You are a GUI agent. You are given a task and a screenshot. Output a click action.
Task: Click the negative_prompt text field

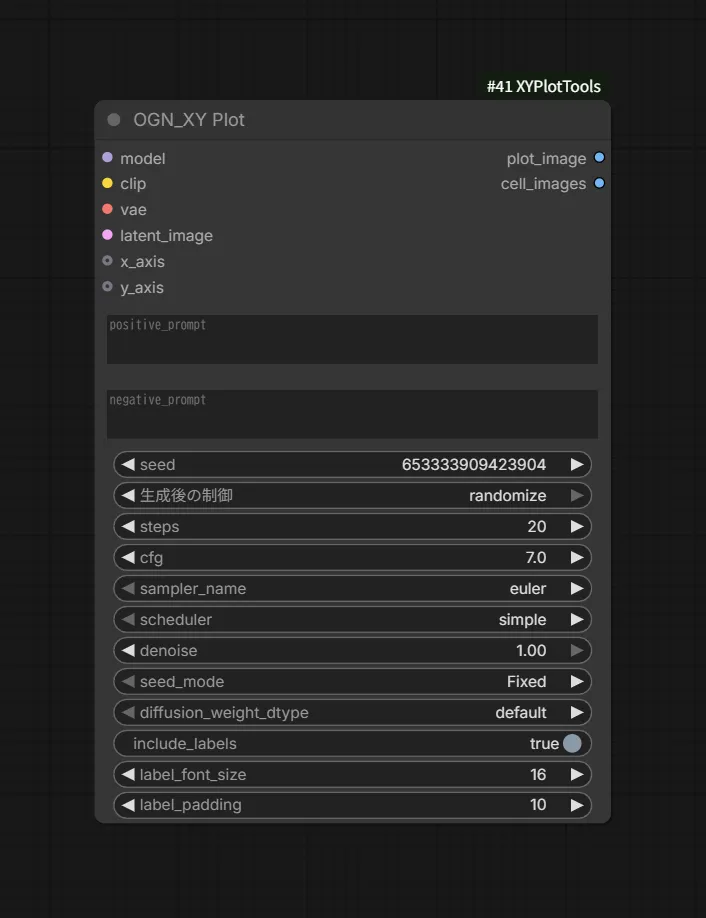(352, 415)
